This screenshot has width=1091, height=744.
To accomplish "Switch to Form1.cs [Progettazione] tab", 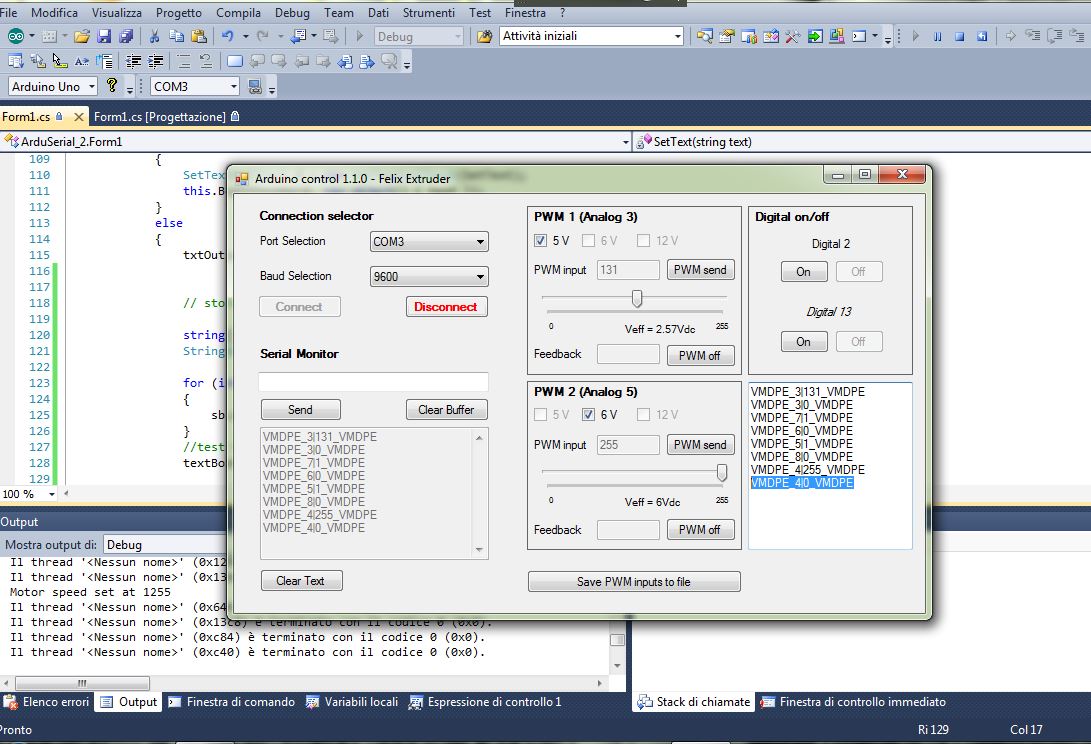I will 166,117.
